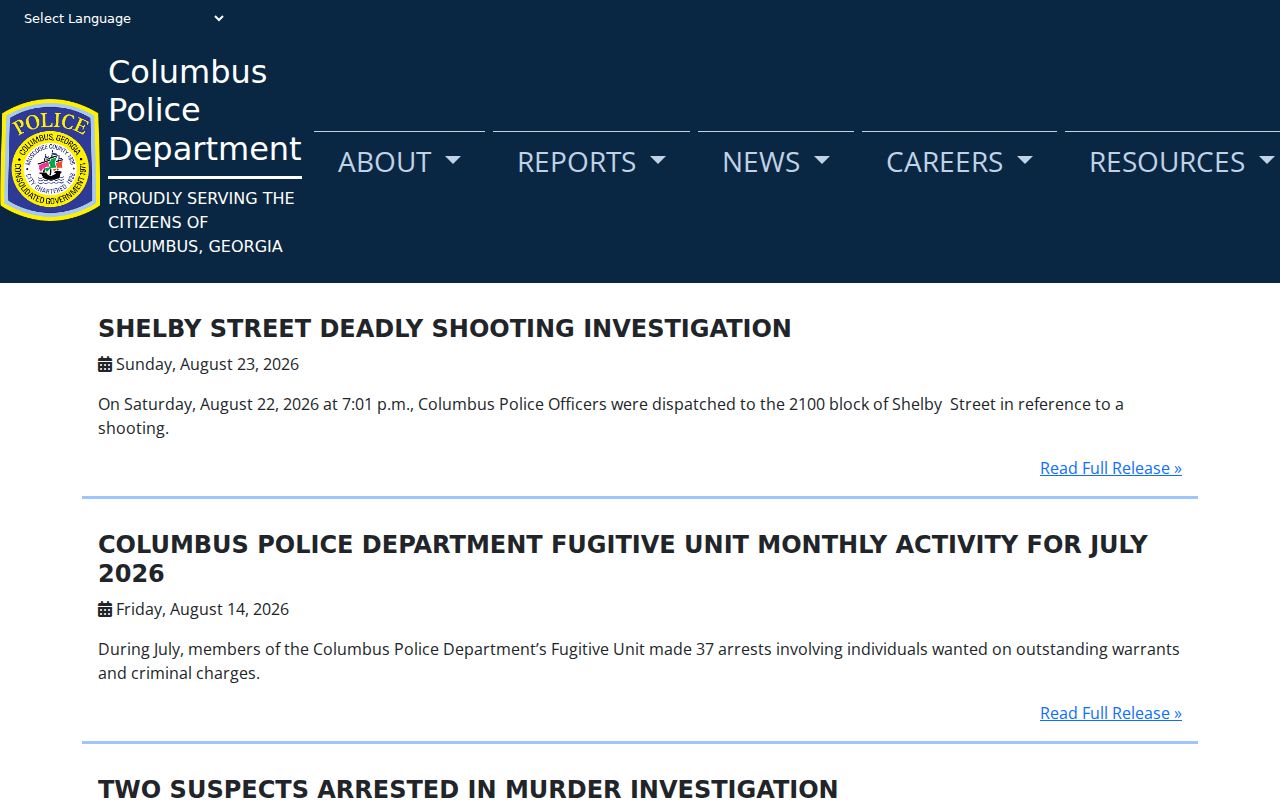Read Full Release for Shelby Street shooting
Viewport: 1280px width, 800px height.
tap(1111, 468)
